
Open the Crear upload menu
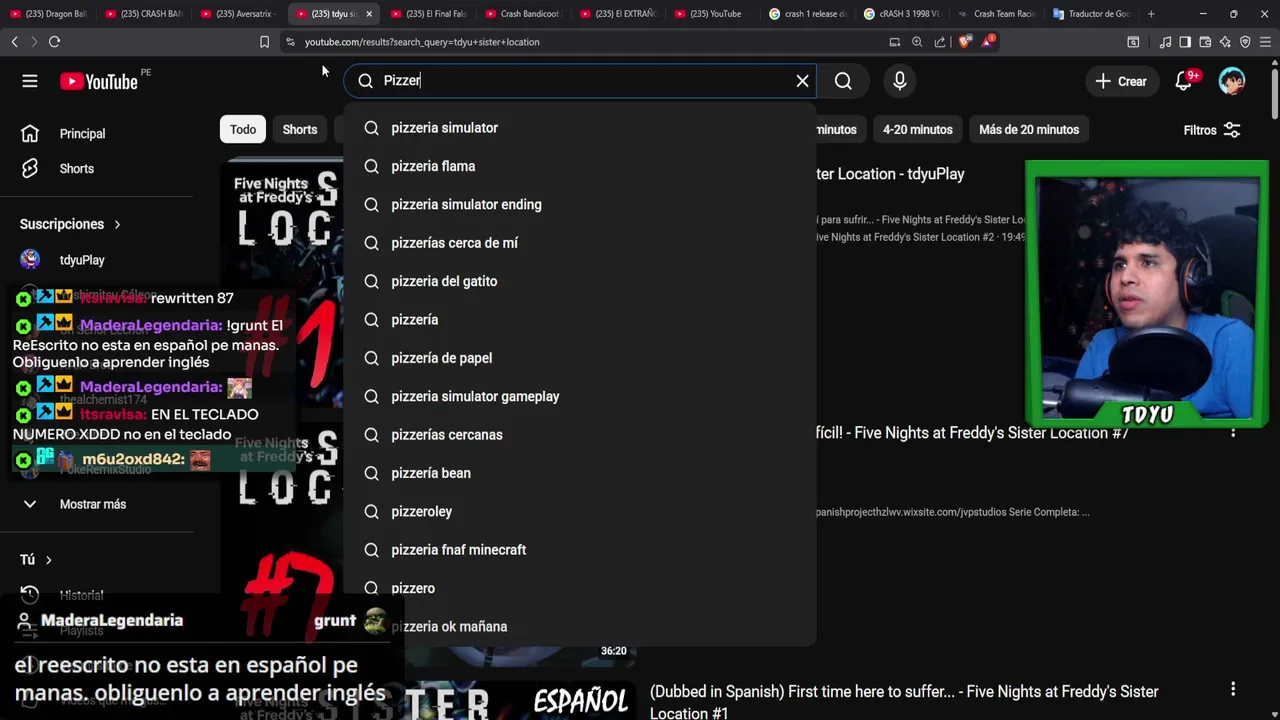(x=1121, y=81)
